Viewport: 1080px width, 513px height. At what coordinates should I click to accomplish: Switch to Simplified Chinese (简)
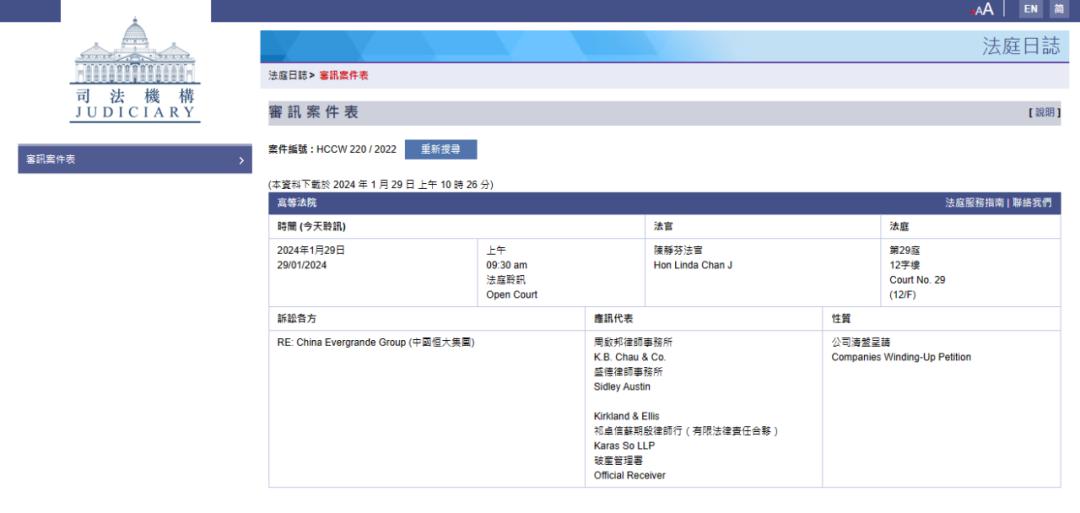[x=1059, y=9]
